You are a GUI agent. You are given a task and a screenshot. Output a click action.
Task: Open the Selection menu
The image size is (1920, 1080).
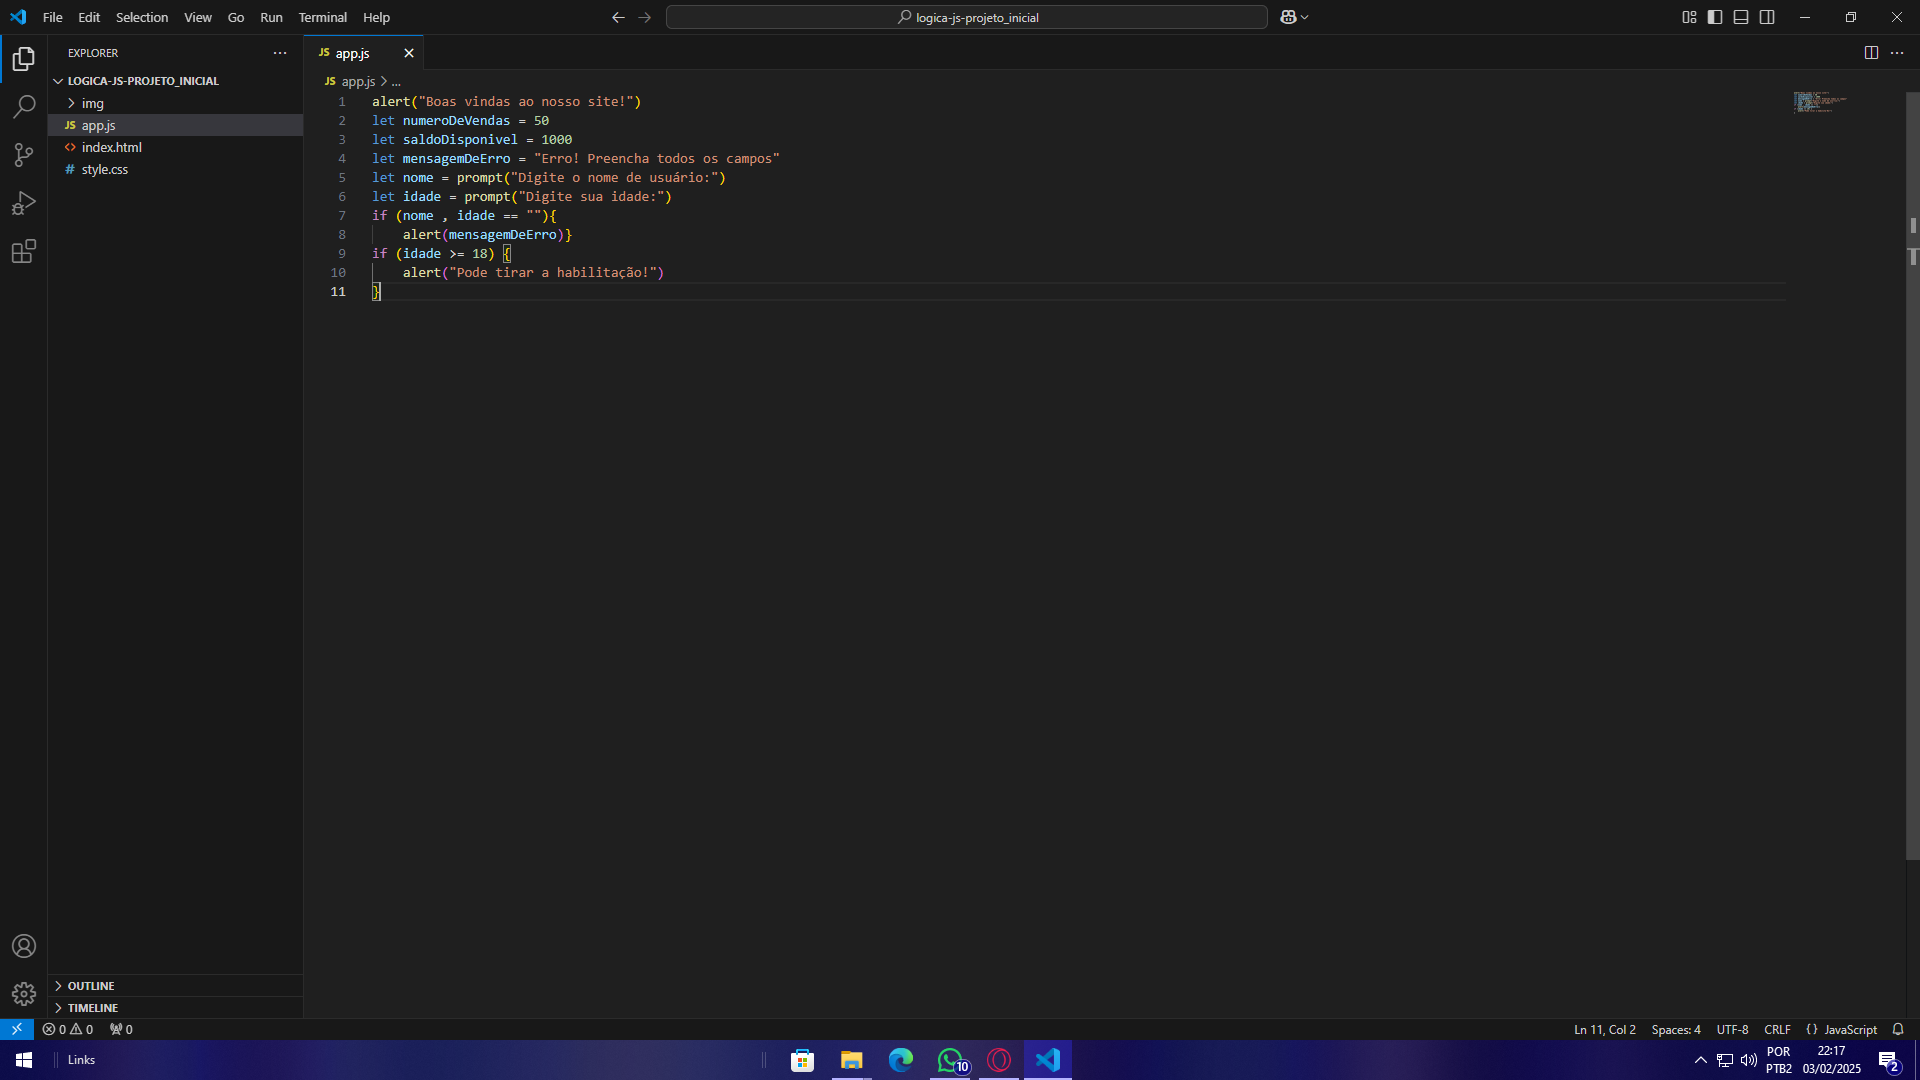click(x=142, y=17)
